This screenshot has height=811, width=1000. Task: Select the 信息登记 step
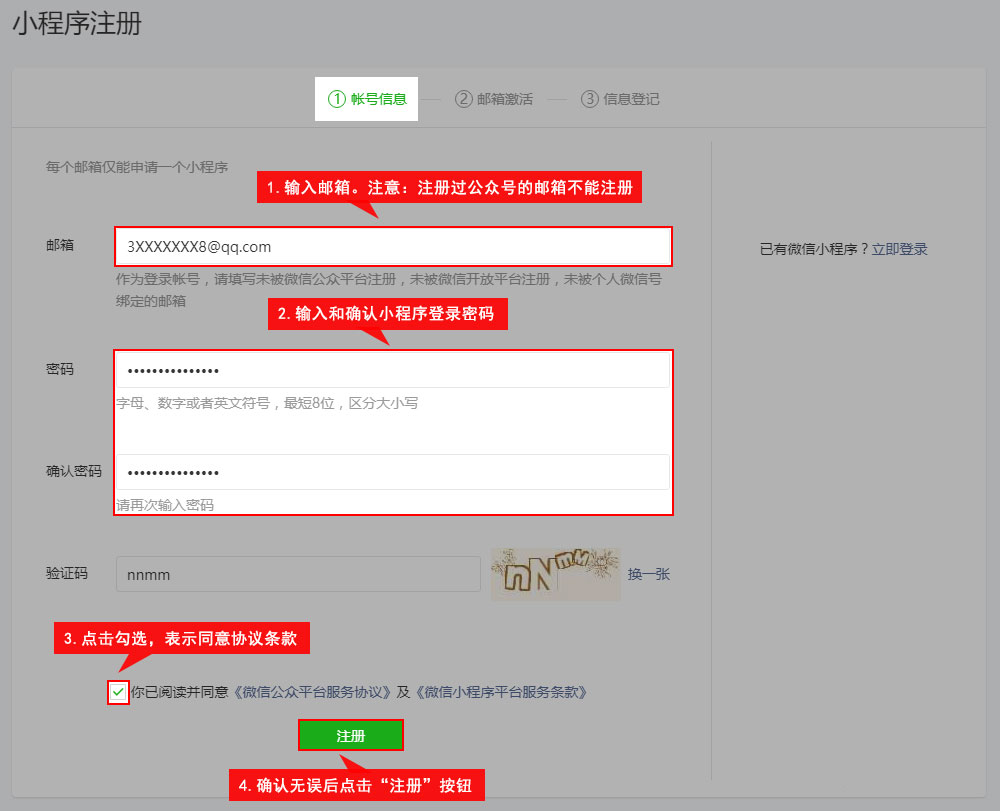tap(620, 99)
